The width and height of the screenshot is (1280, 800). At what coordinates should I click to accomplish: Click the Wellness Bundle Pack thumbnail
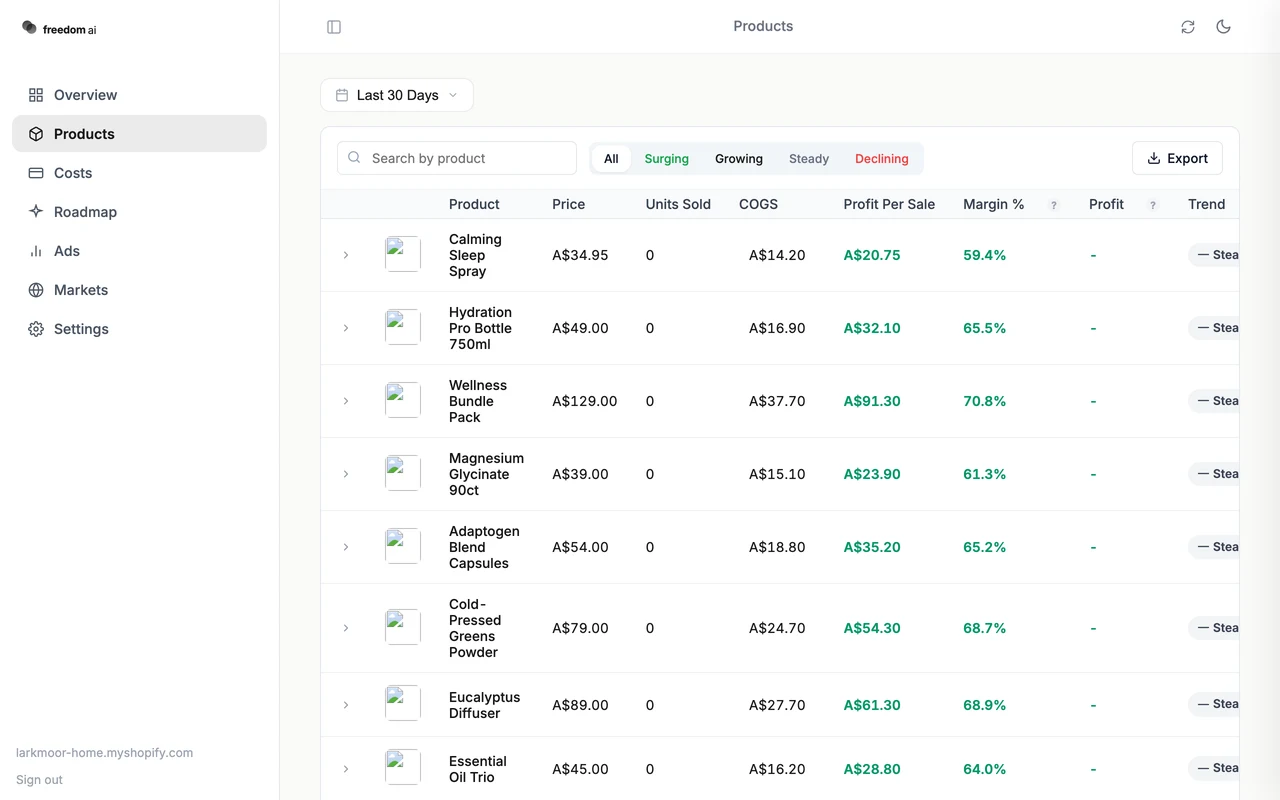pyautogui.click(x=403, y=400)
